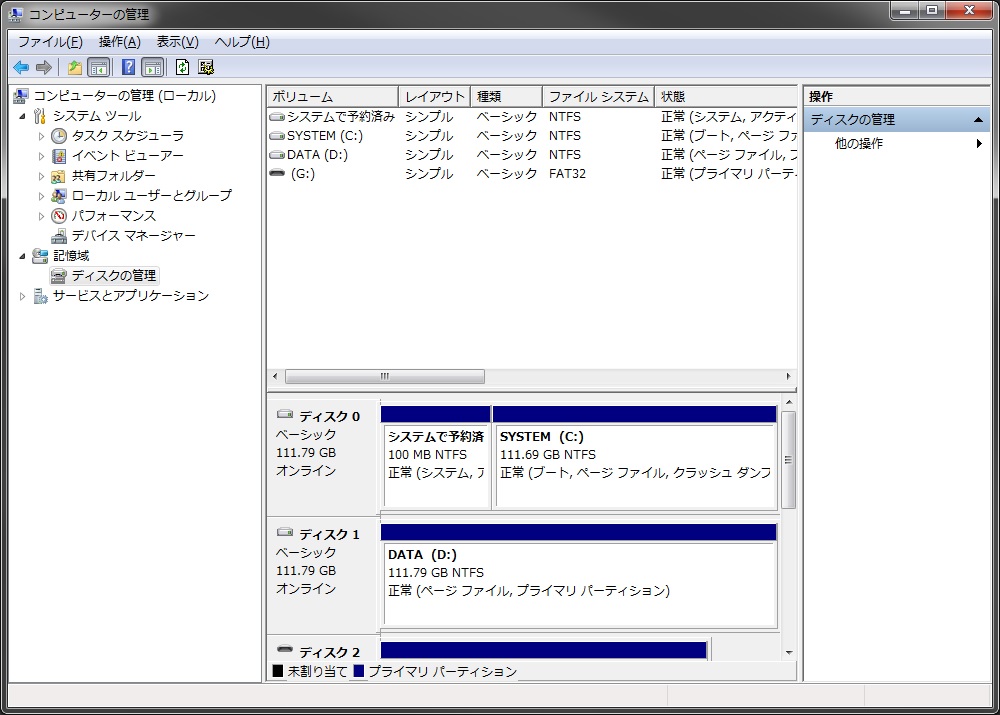Image resolution: width=1000 pixels, height=715 pixels.
Task: Click the Disk 2 partition blue bar
Action: [x=544, y=650]
